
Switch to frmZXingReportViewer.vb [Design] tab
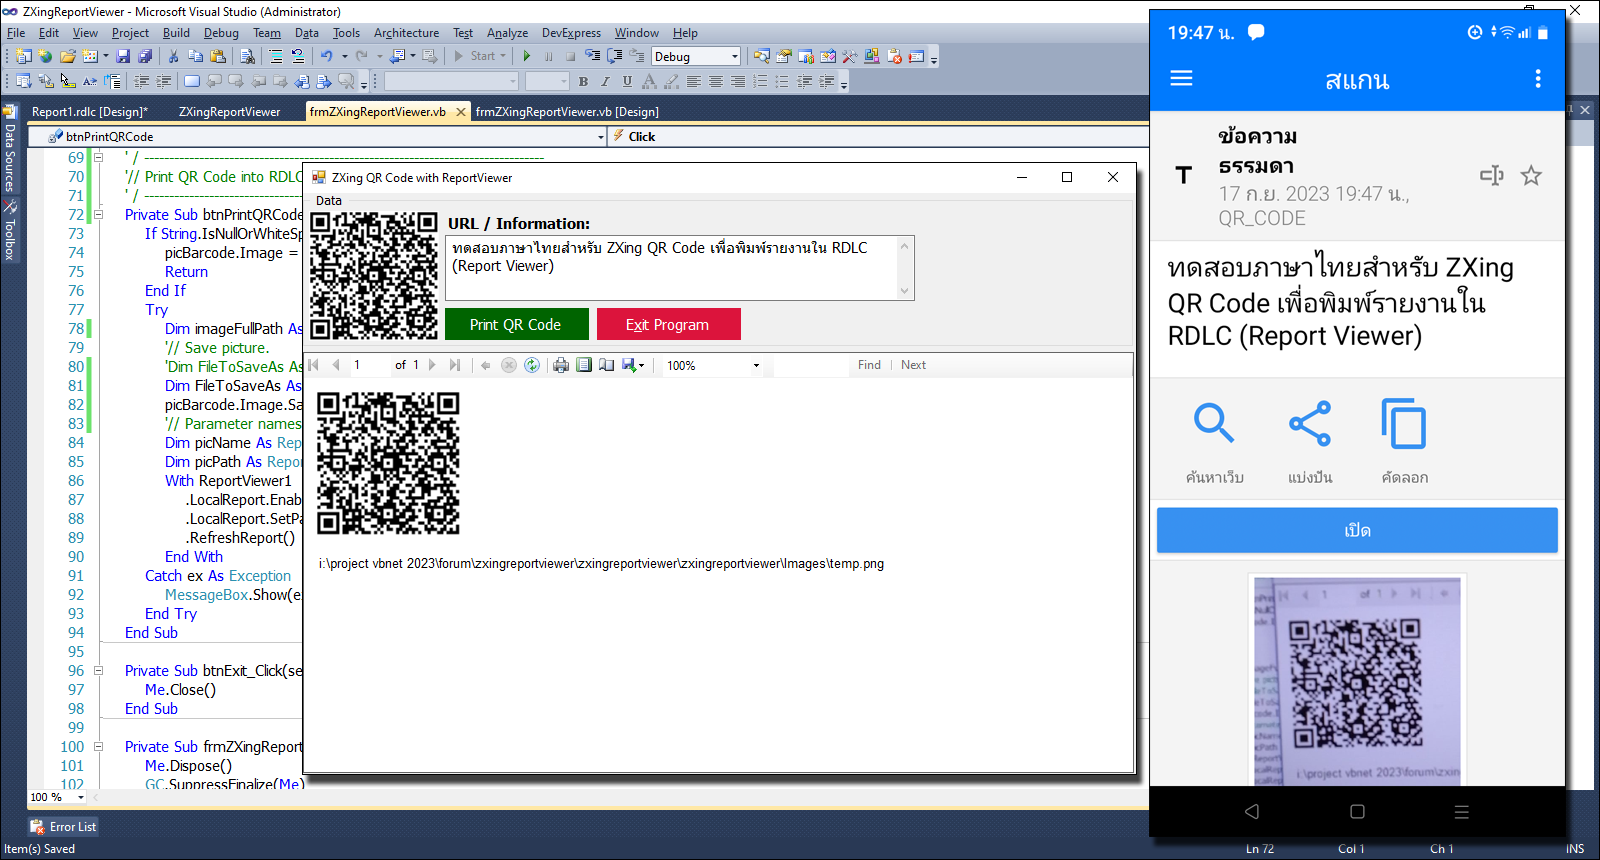tap(567, 112)
